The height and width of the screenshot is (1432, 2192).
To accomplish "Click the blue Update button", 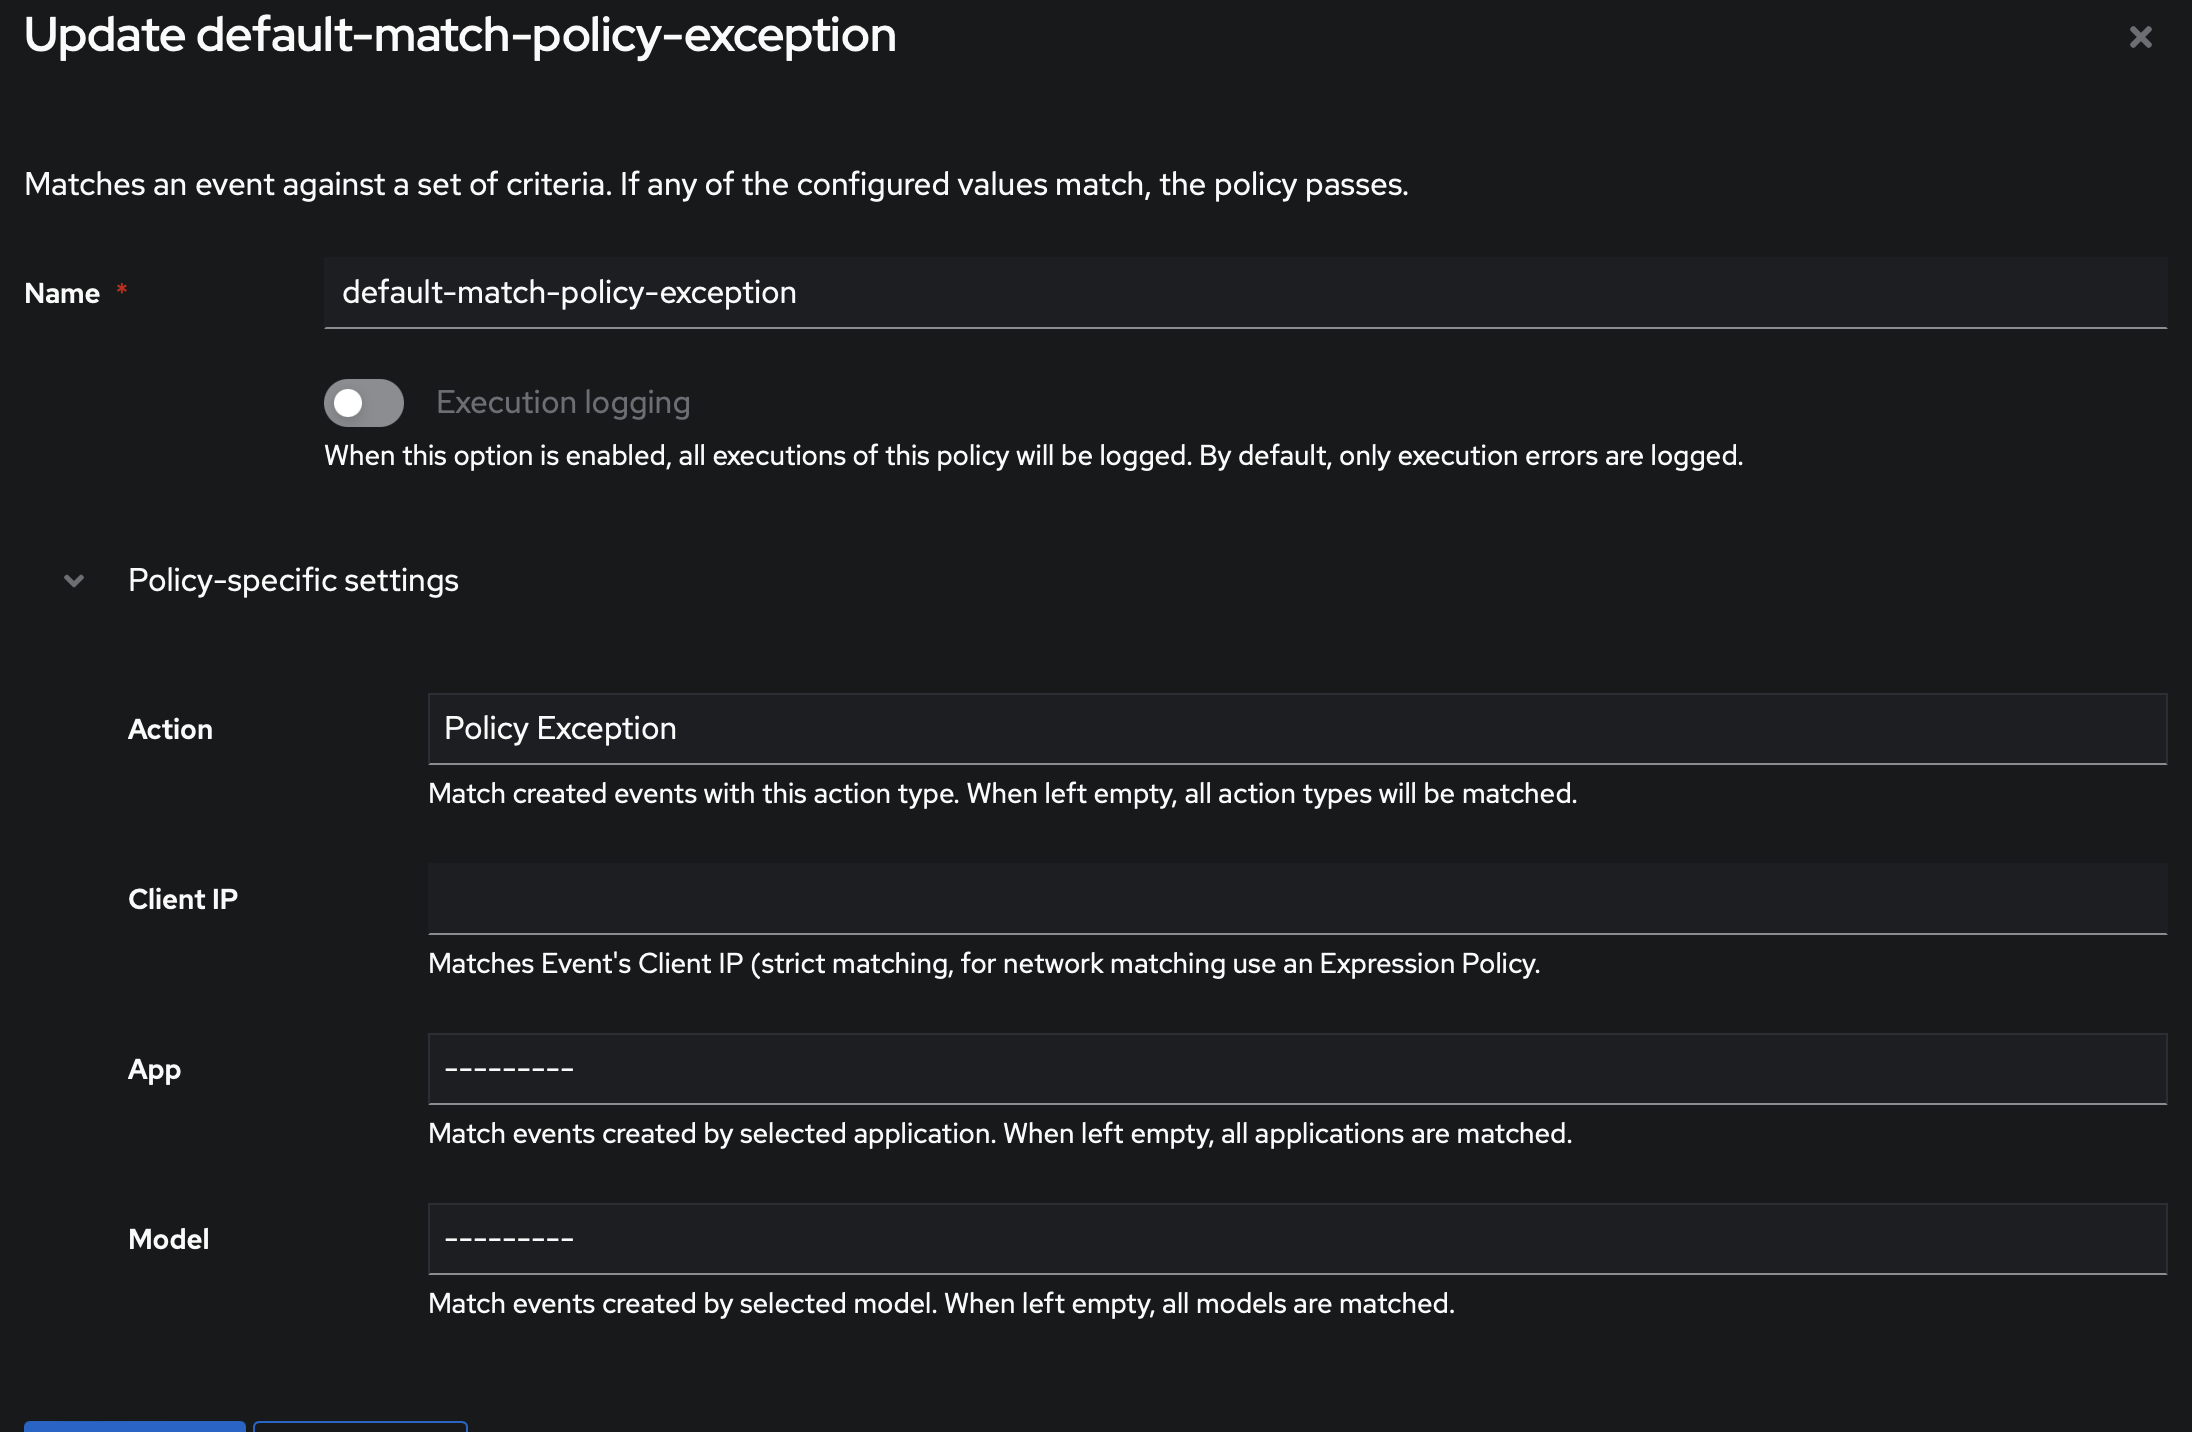I will (x=135, y=1427).
